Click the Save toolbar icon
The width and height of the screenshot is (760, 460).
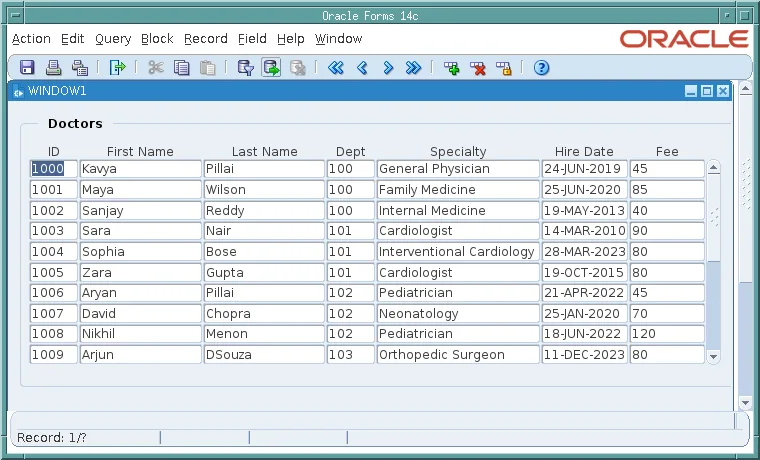[27, 67]
